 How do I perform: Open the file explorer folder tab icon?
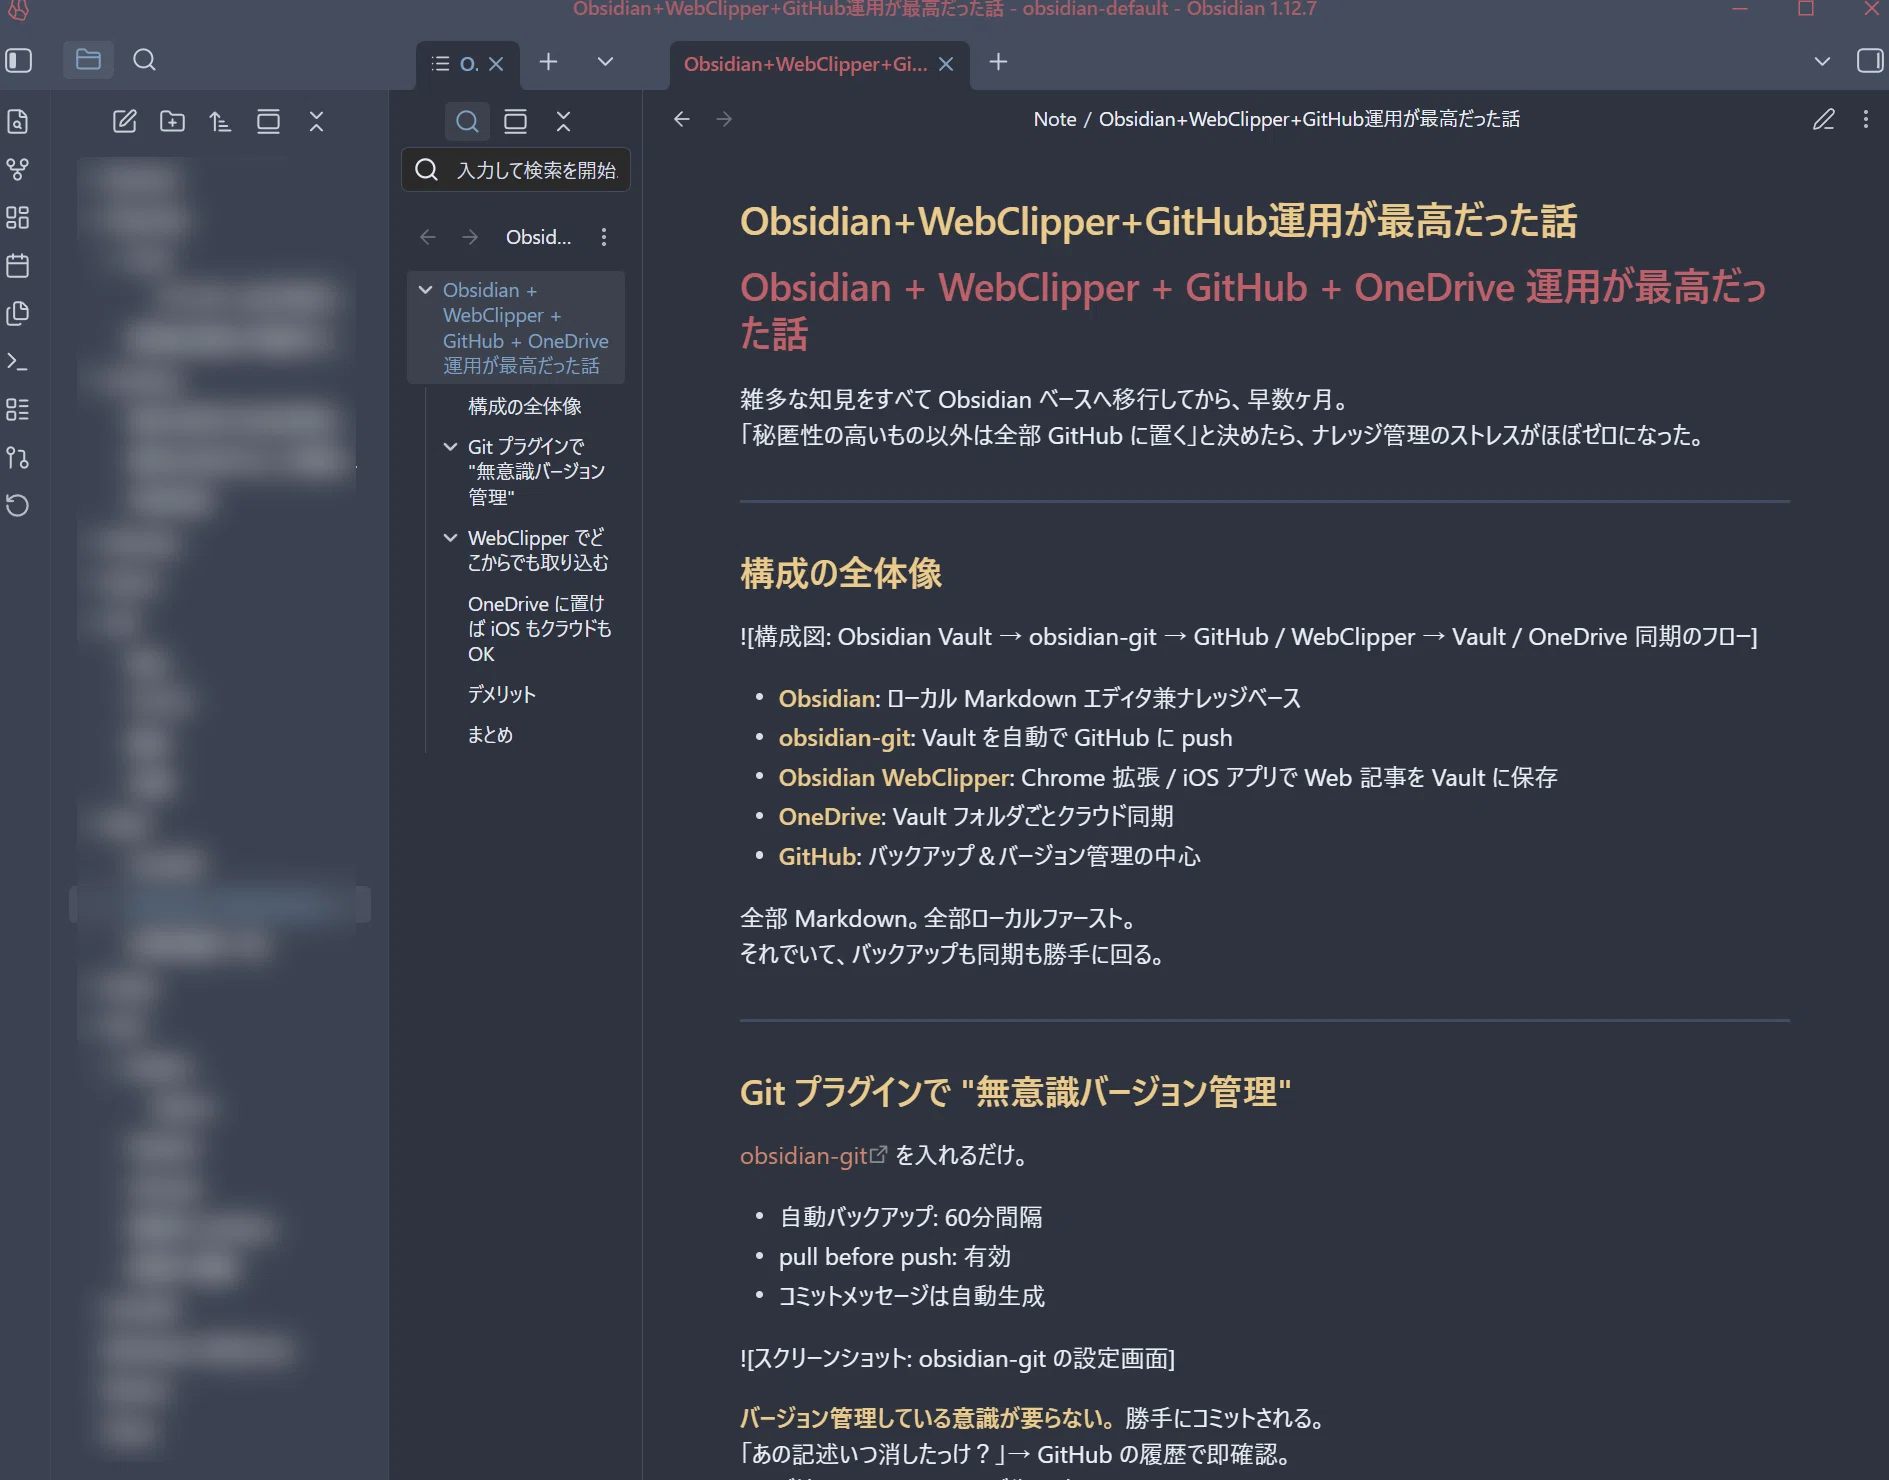coord(88,60)
